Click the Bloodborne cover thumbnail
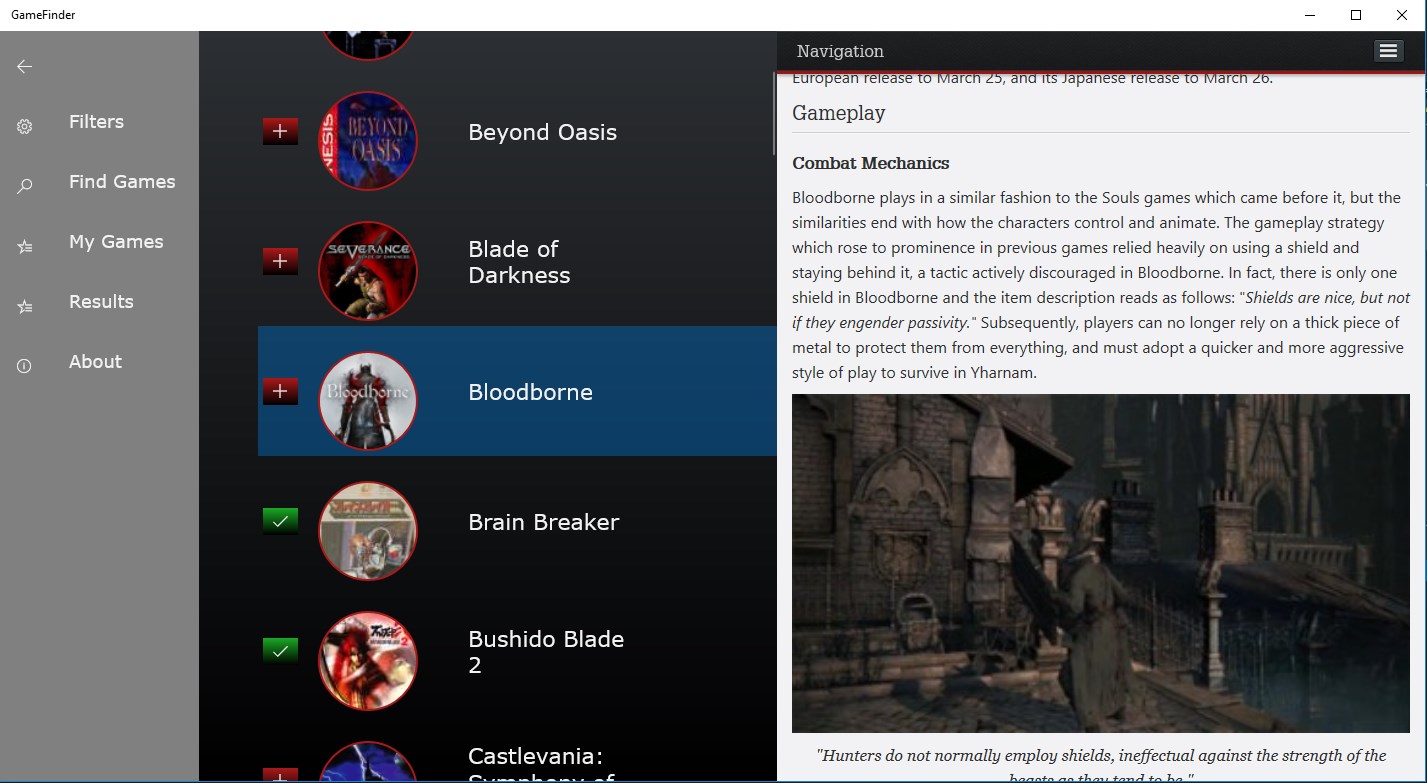Image resolution: width=1427 pixels, height=783 pixels. [368, 401]
